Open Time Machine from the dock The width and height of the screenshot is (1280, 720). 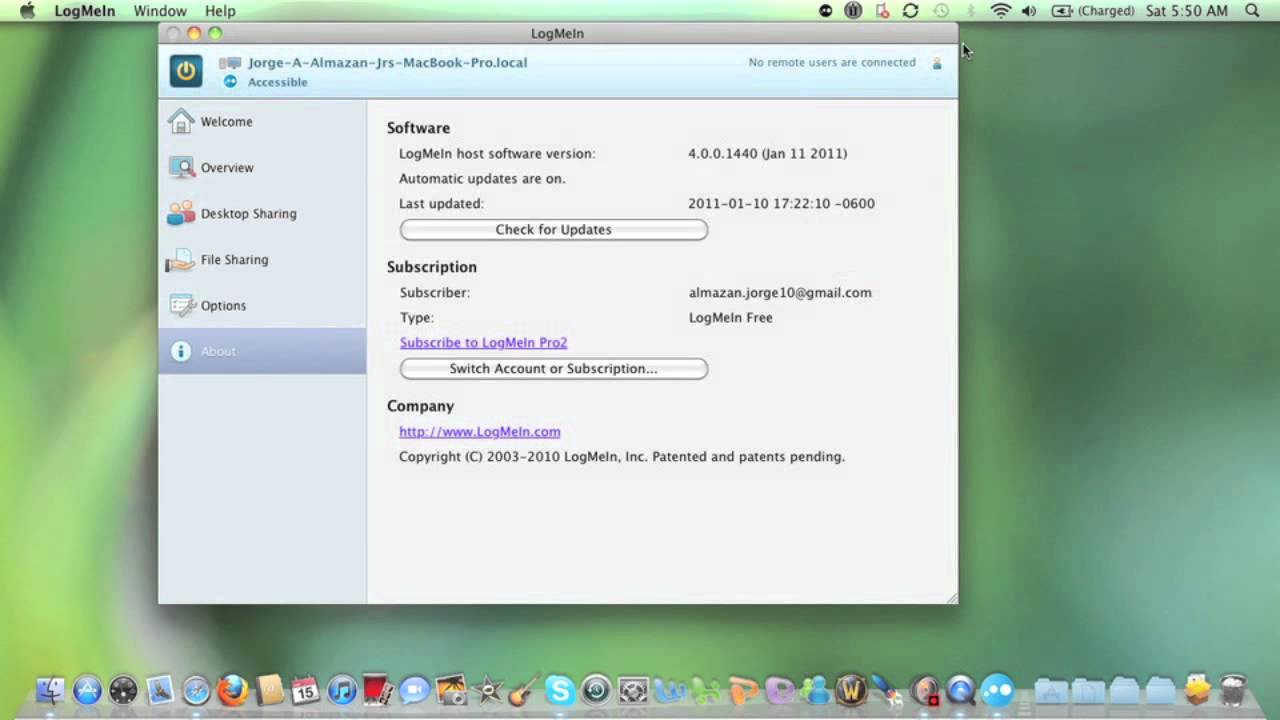click(x=596, y=690)
